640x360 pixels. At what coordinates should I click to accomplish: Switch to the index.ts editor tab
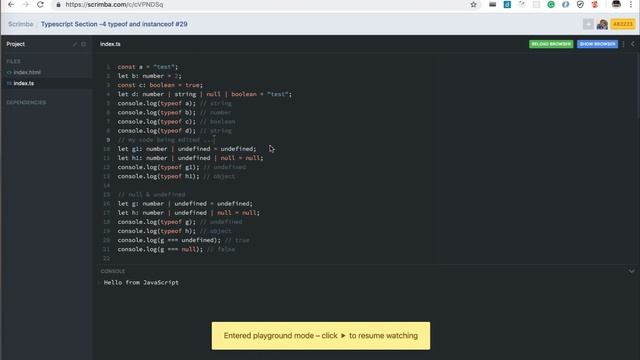(110, 44)
